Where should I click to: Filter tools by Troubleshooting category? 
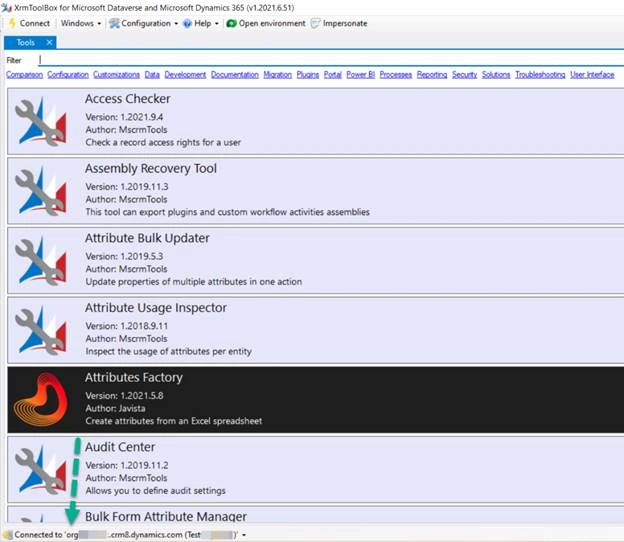[x=540, y=75]
